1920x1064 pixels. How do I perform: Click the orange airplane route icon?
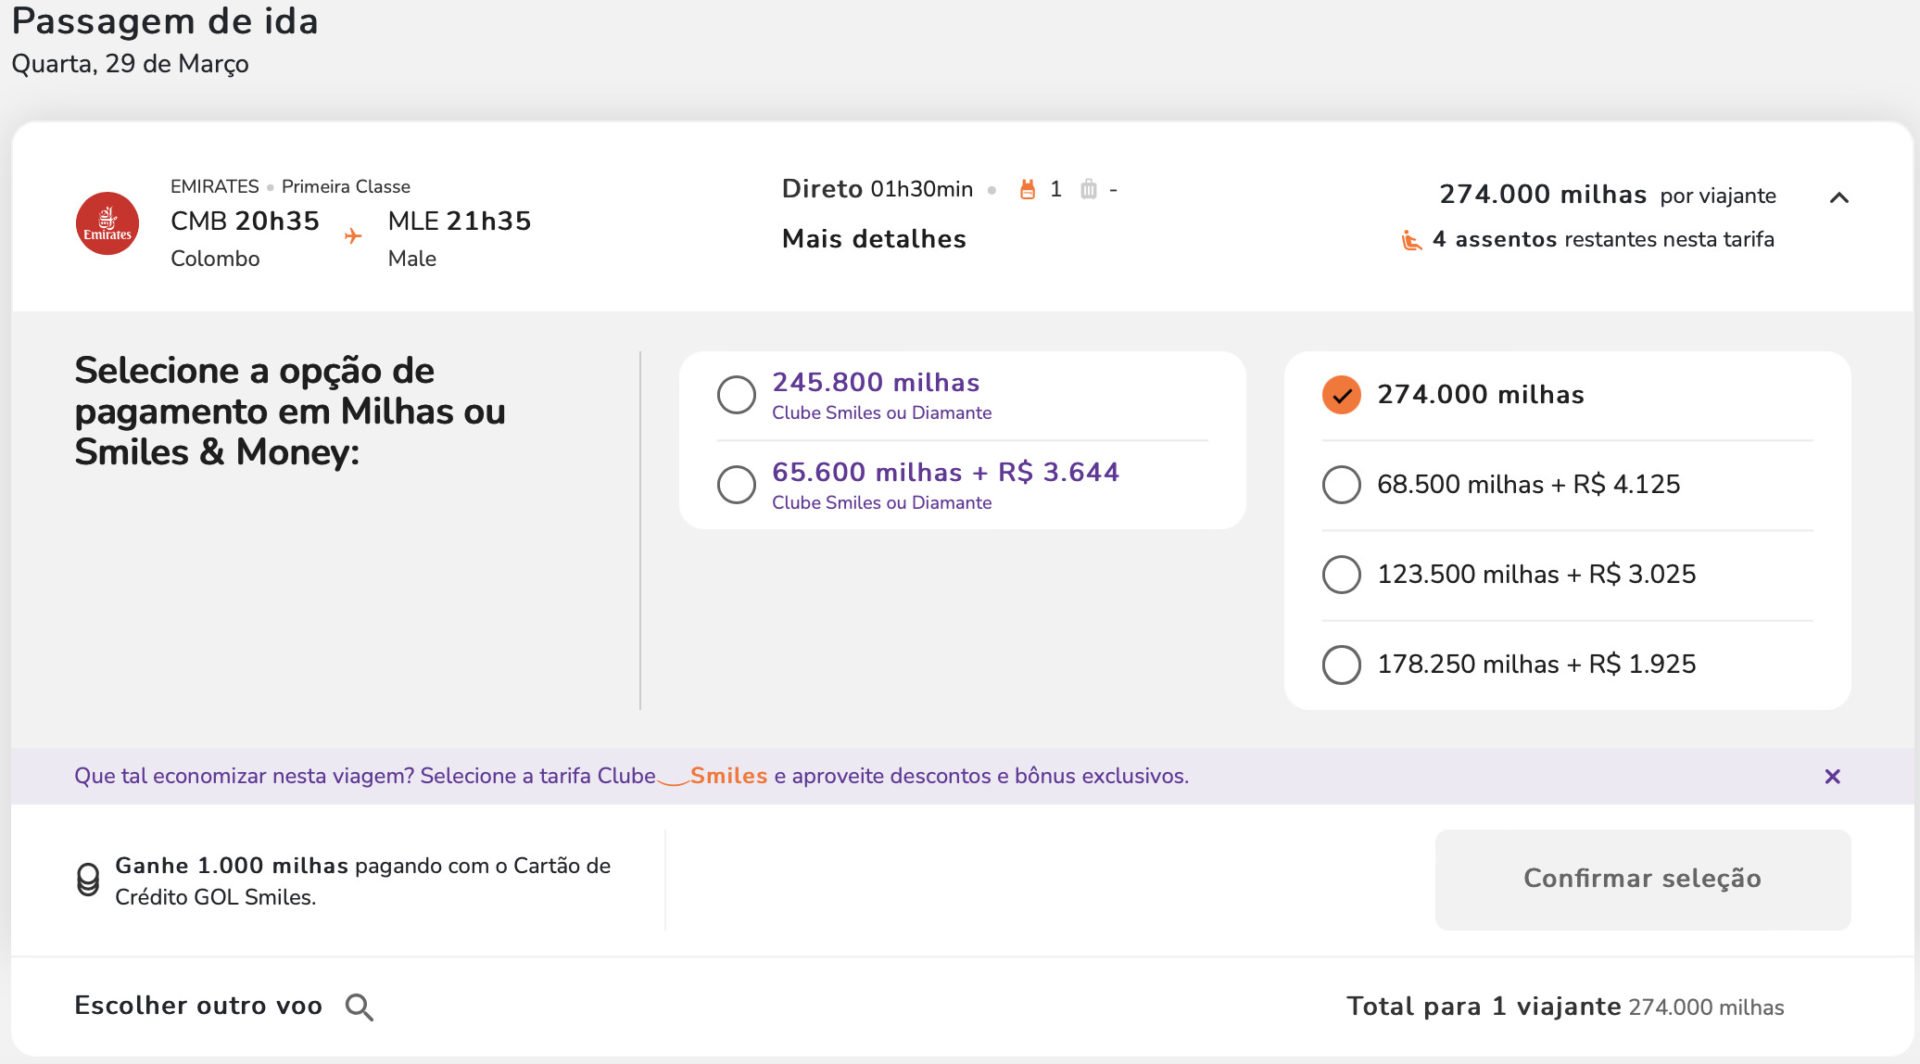point(353,236)
